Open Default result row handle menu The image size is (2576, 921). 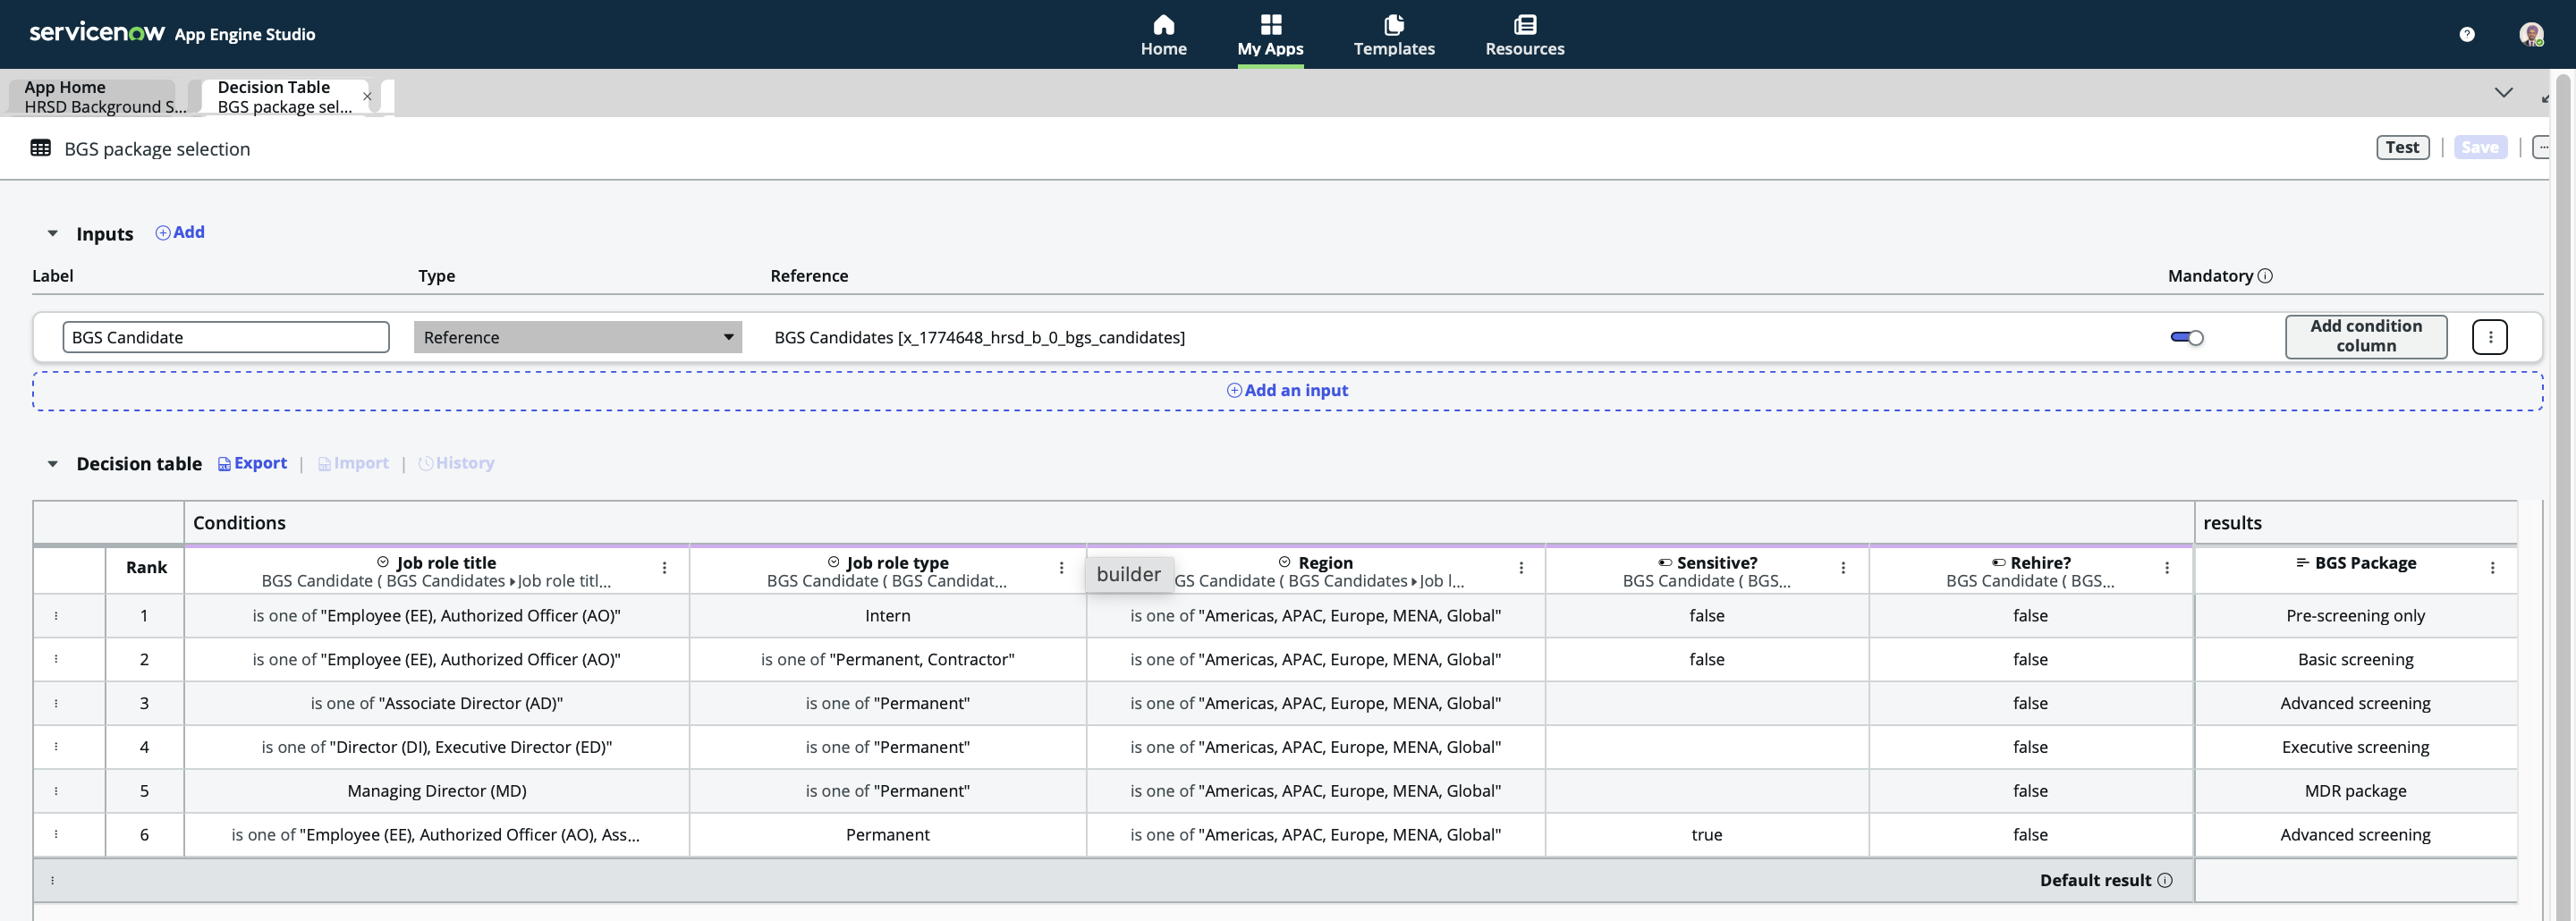(x=52, y=880)
